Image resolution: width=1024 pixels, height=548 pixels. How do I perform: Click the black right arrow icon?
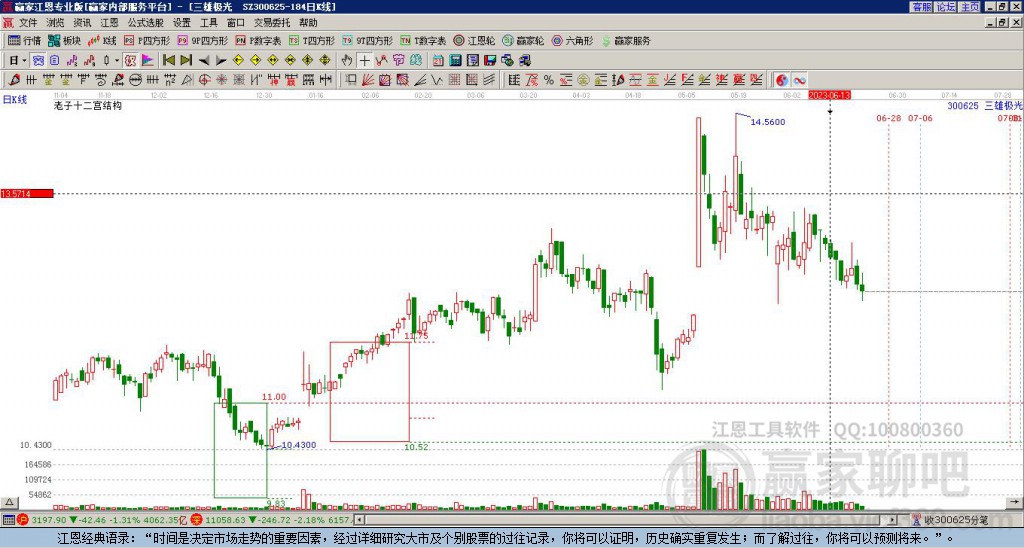pyautogui.click(x=221, y=60)
